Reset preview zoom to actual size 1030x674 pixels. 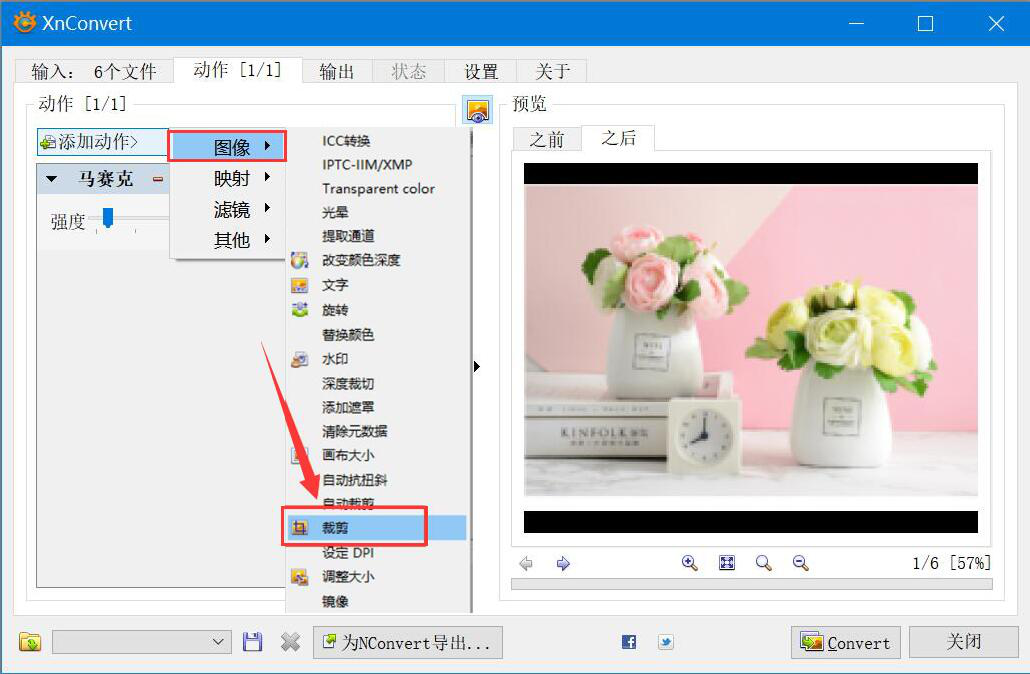(x=763, y=563)
